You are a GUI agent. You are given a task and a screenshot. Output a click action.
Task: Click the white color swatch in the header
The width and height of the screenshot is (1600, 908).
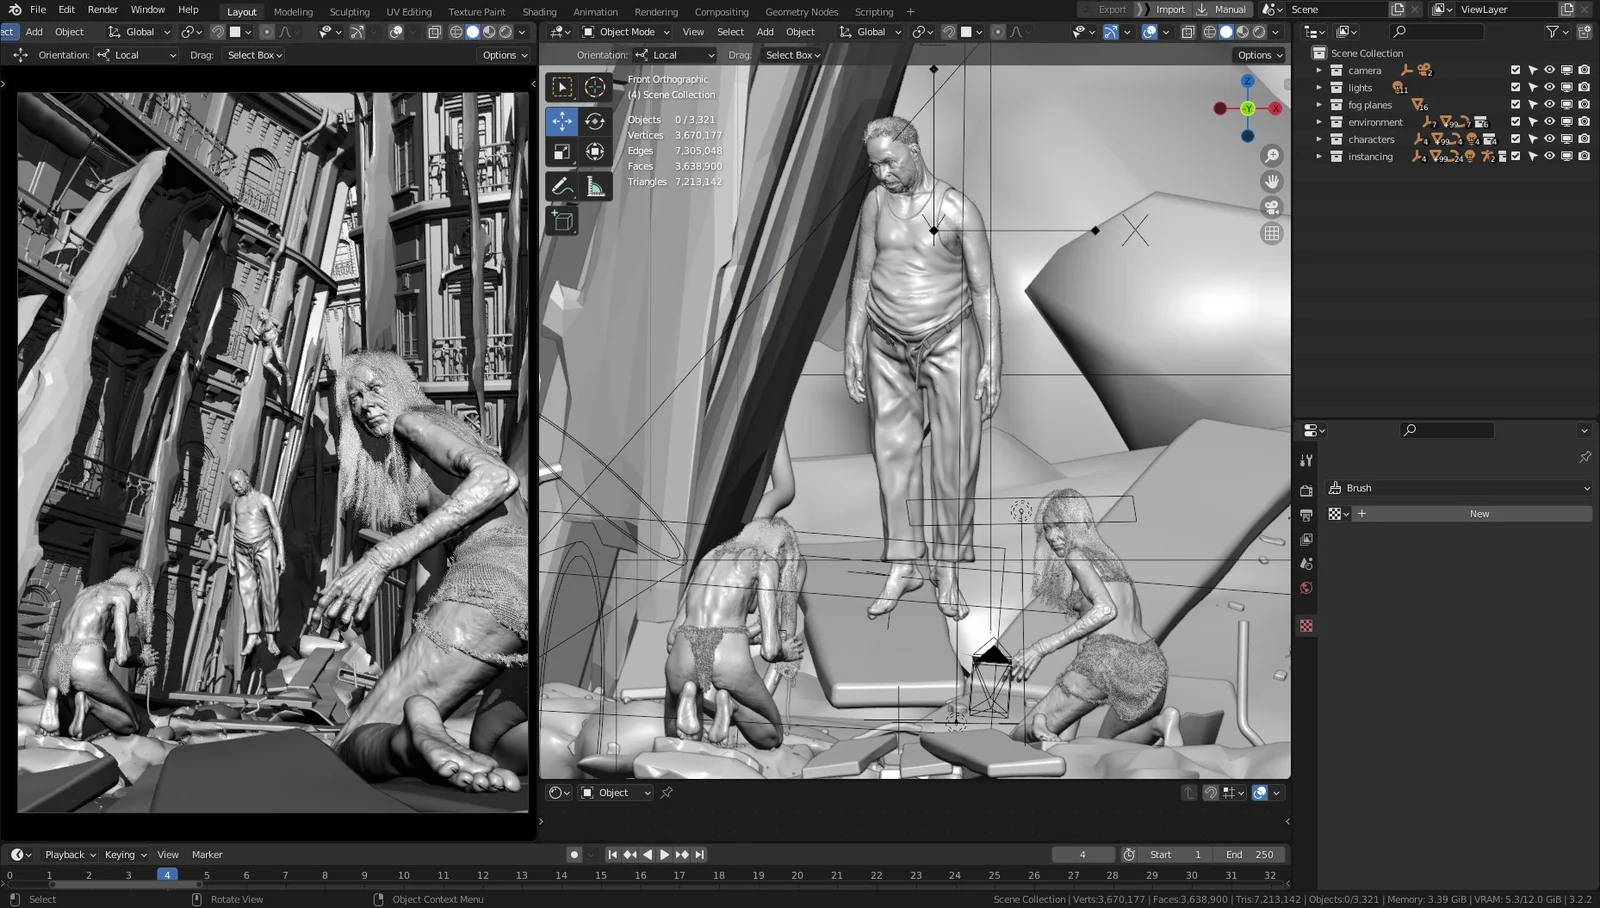tap(964, 31)
